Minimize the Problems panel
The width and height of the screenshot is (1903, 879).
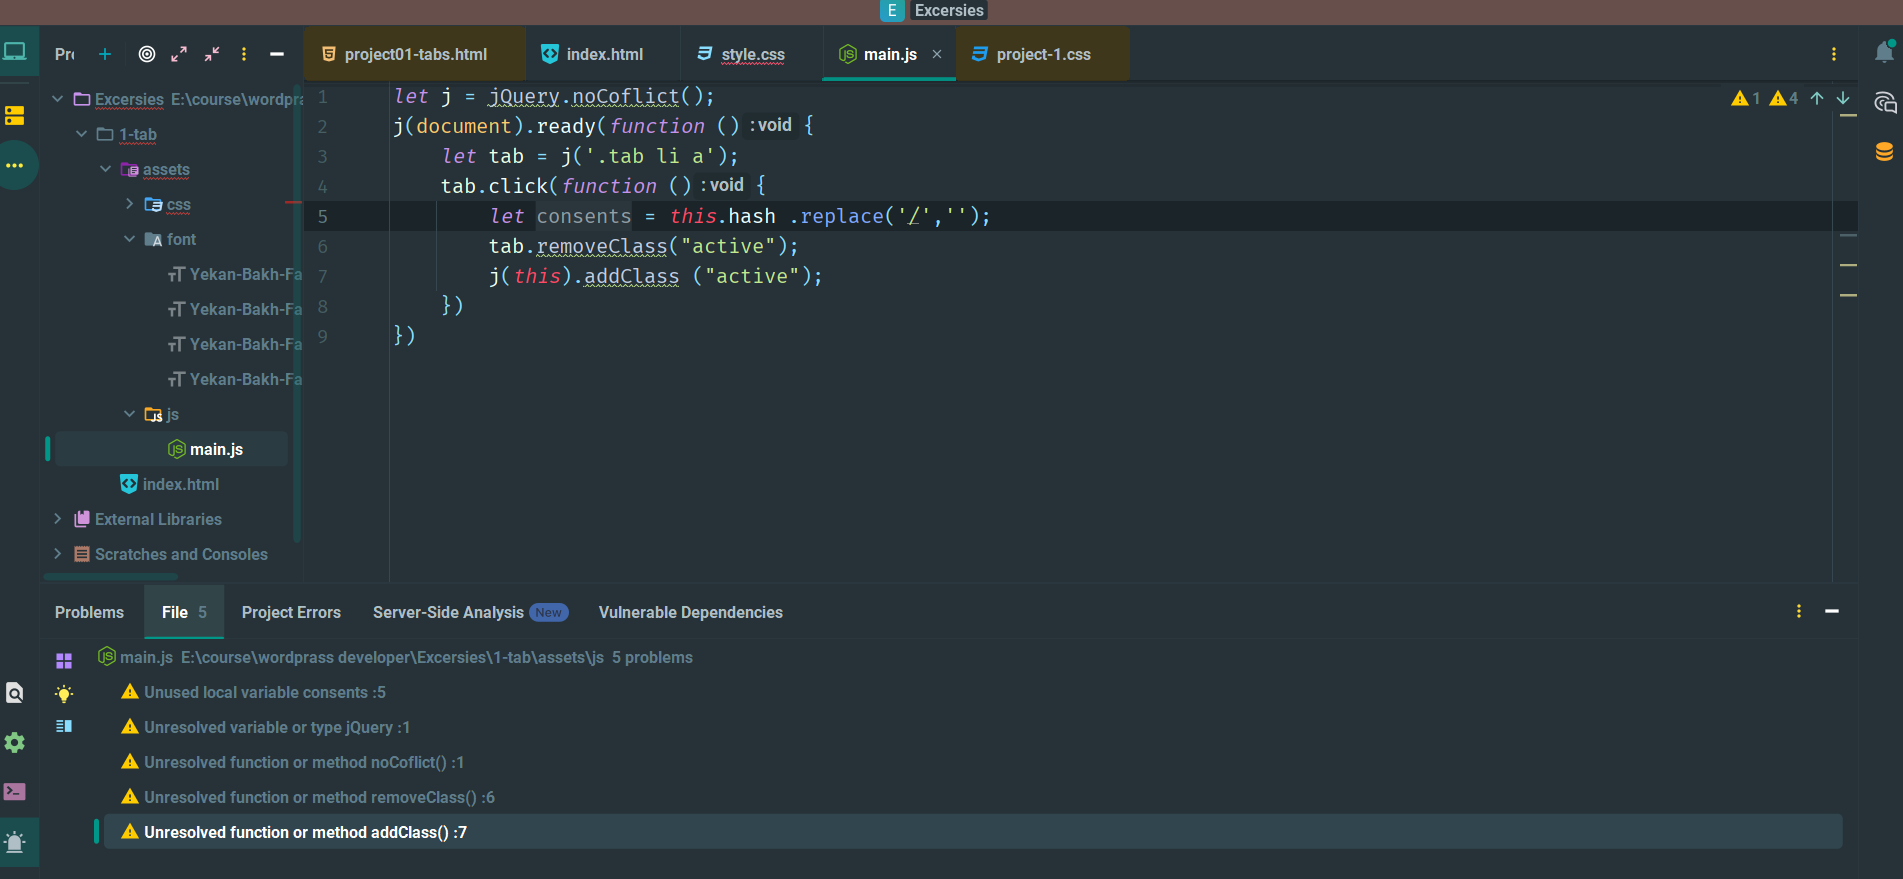point(1832,611)
